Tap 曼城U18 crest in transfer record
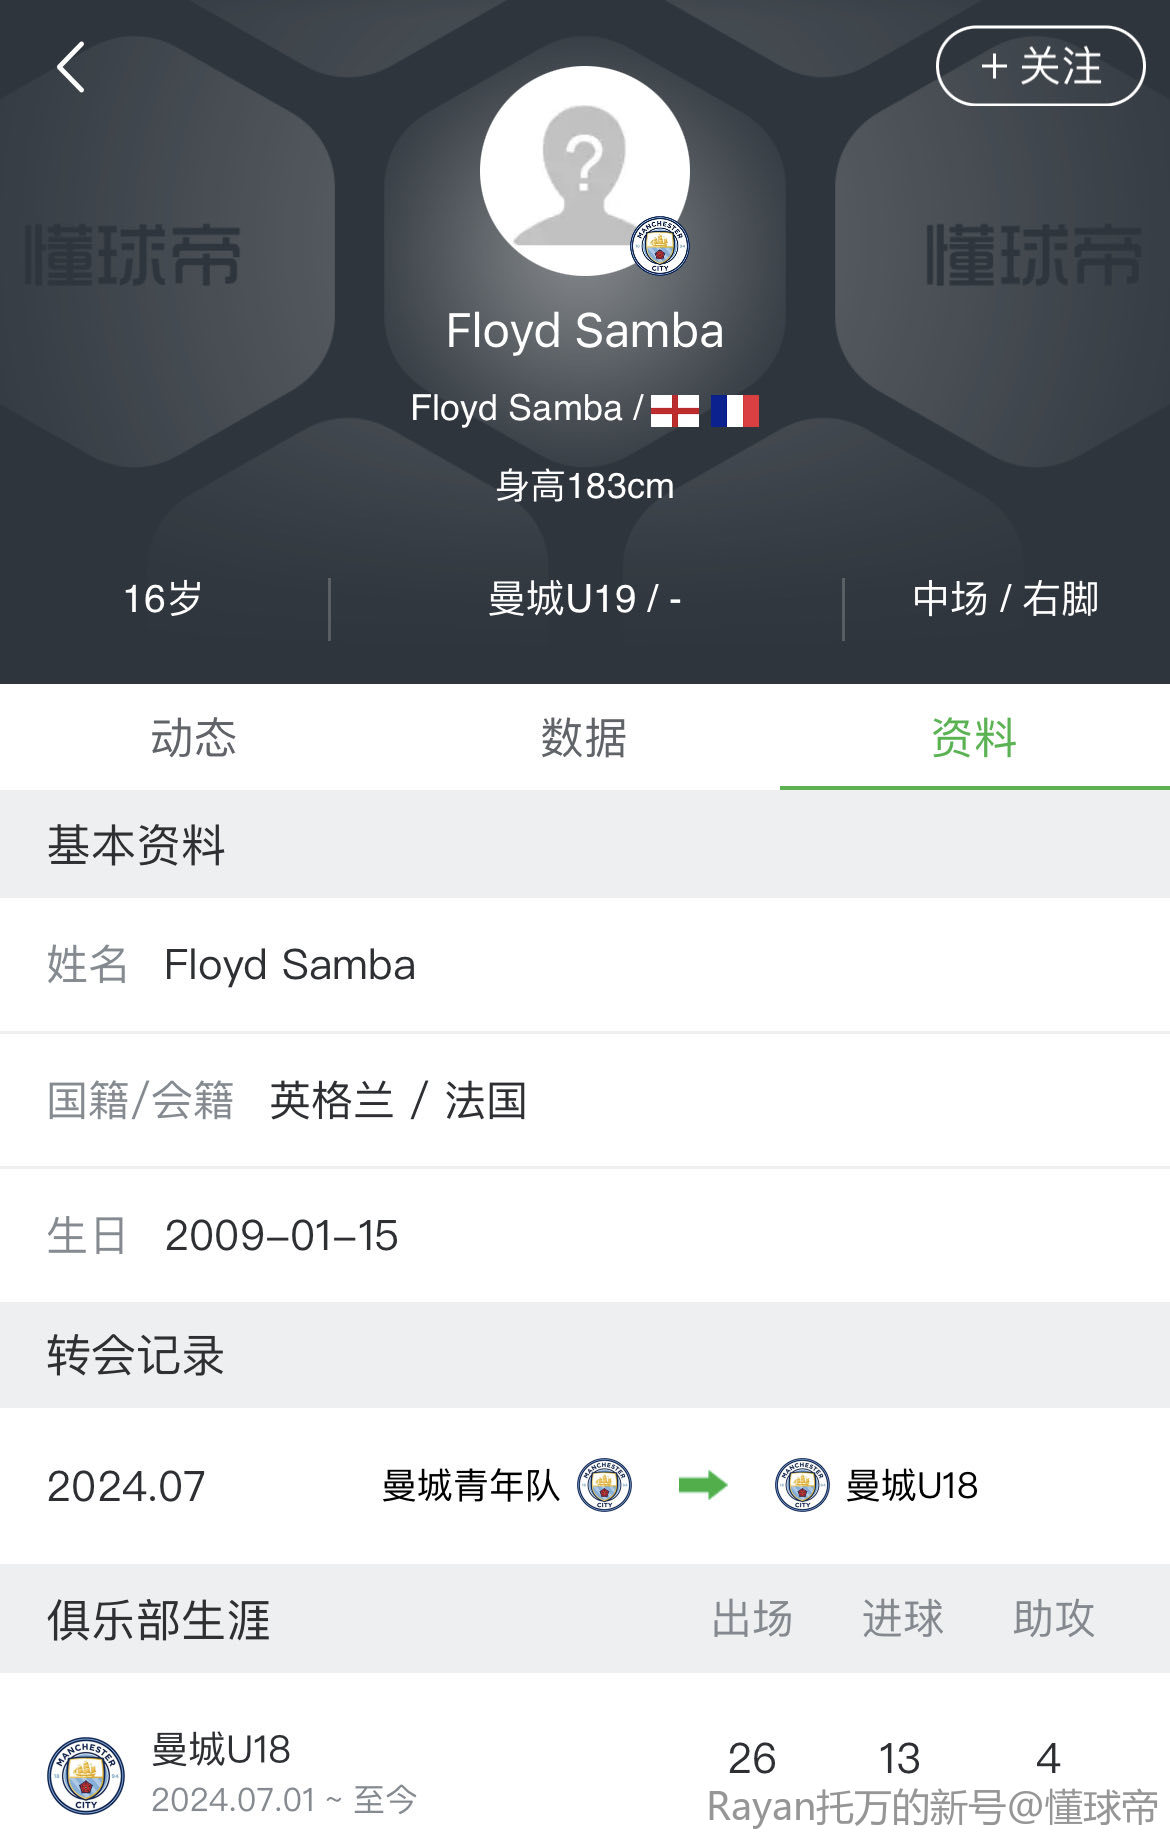Viewport: 1170px width, 1840px height. click(802, 1485)
